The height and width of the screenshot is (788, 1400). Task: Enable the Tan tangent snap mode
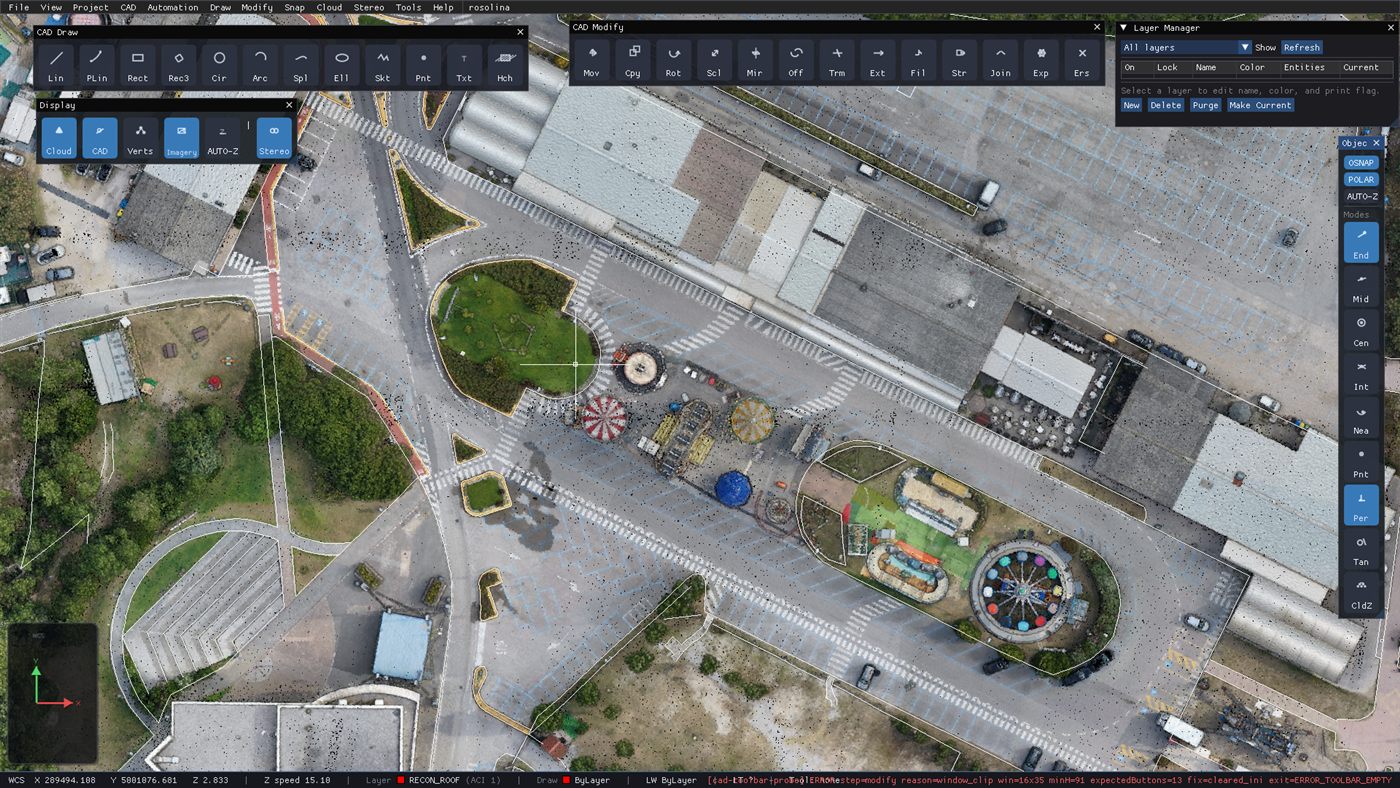(1361, 549)
